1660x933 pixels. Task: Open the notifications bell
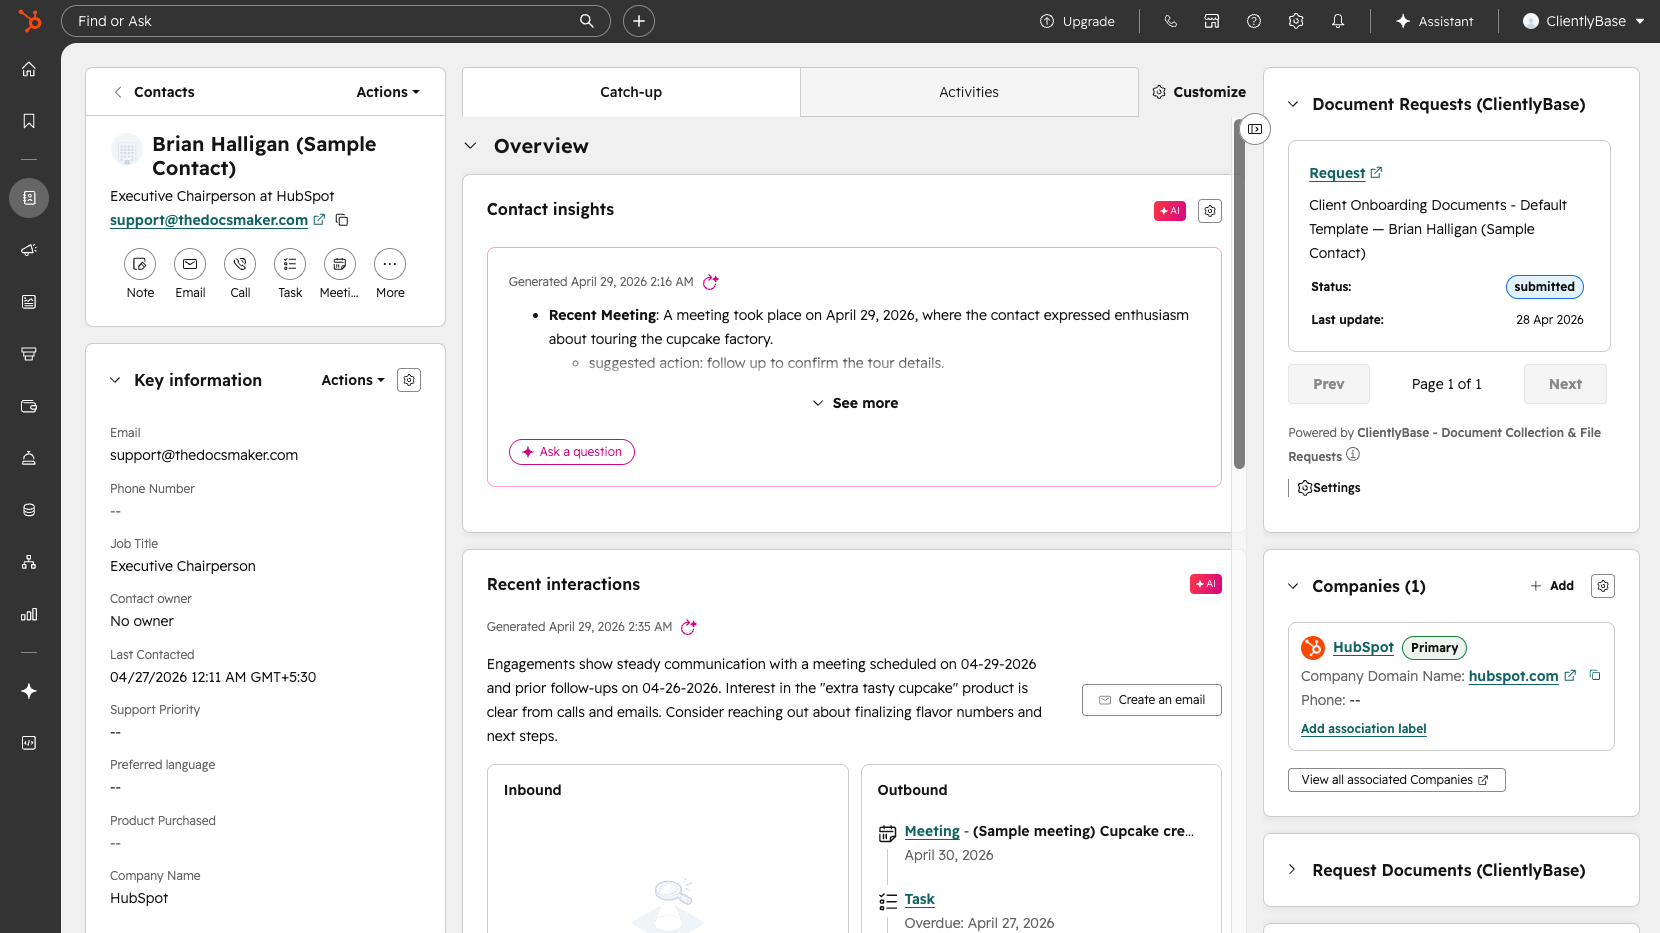[1338, 21]
